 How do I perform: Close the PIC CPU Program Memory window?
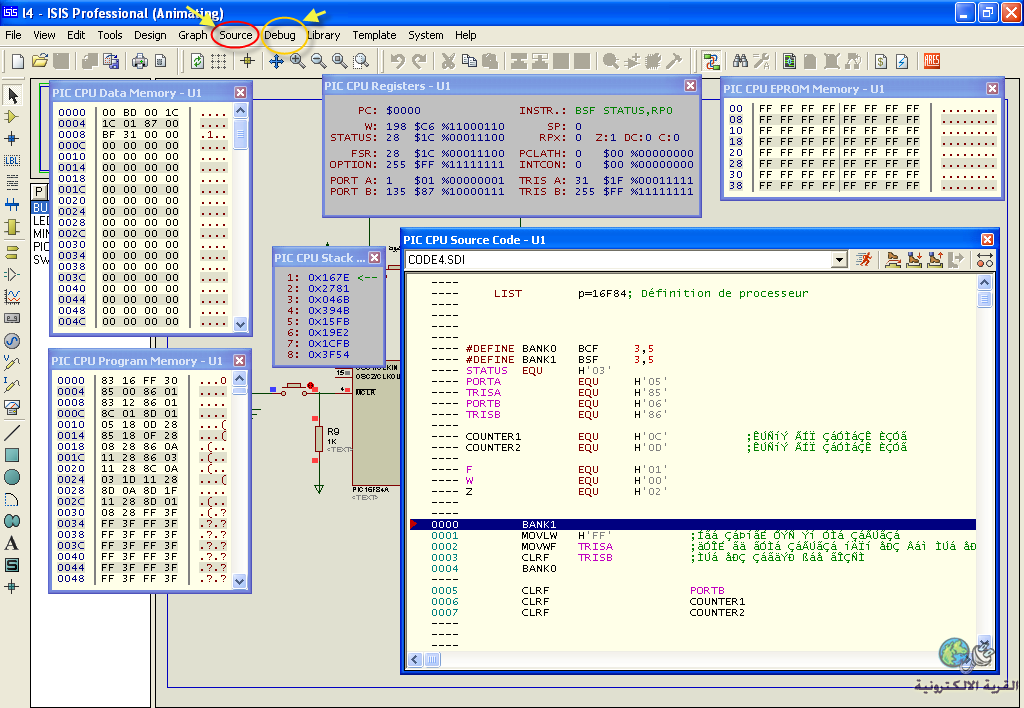coord(240,361)
